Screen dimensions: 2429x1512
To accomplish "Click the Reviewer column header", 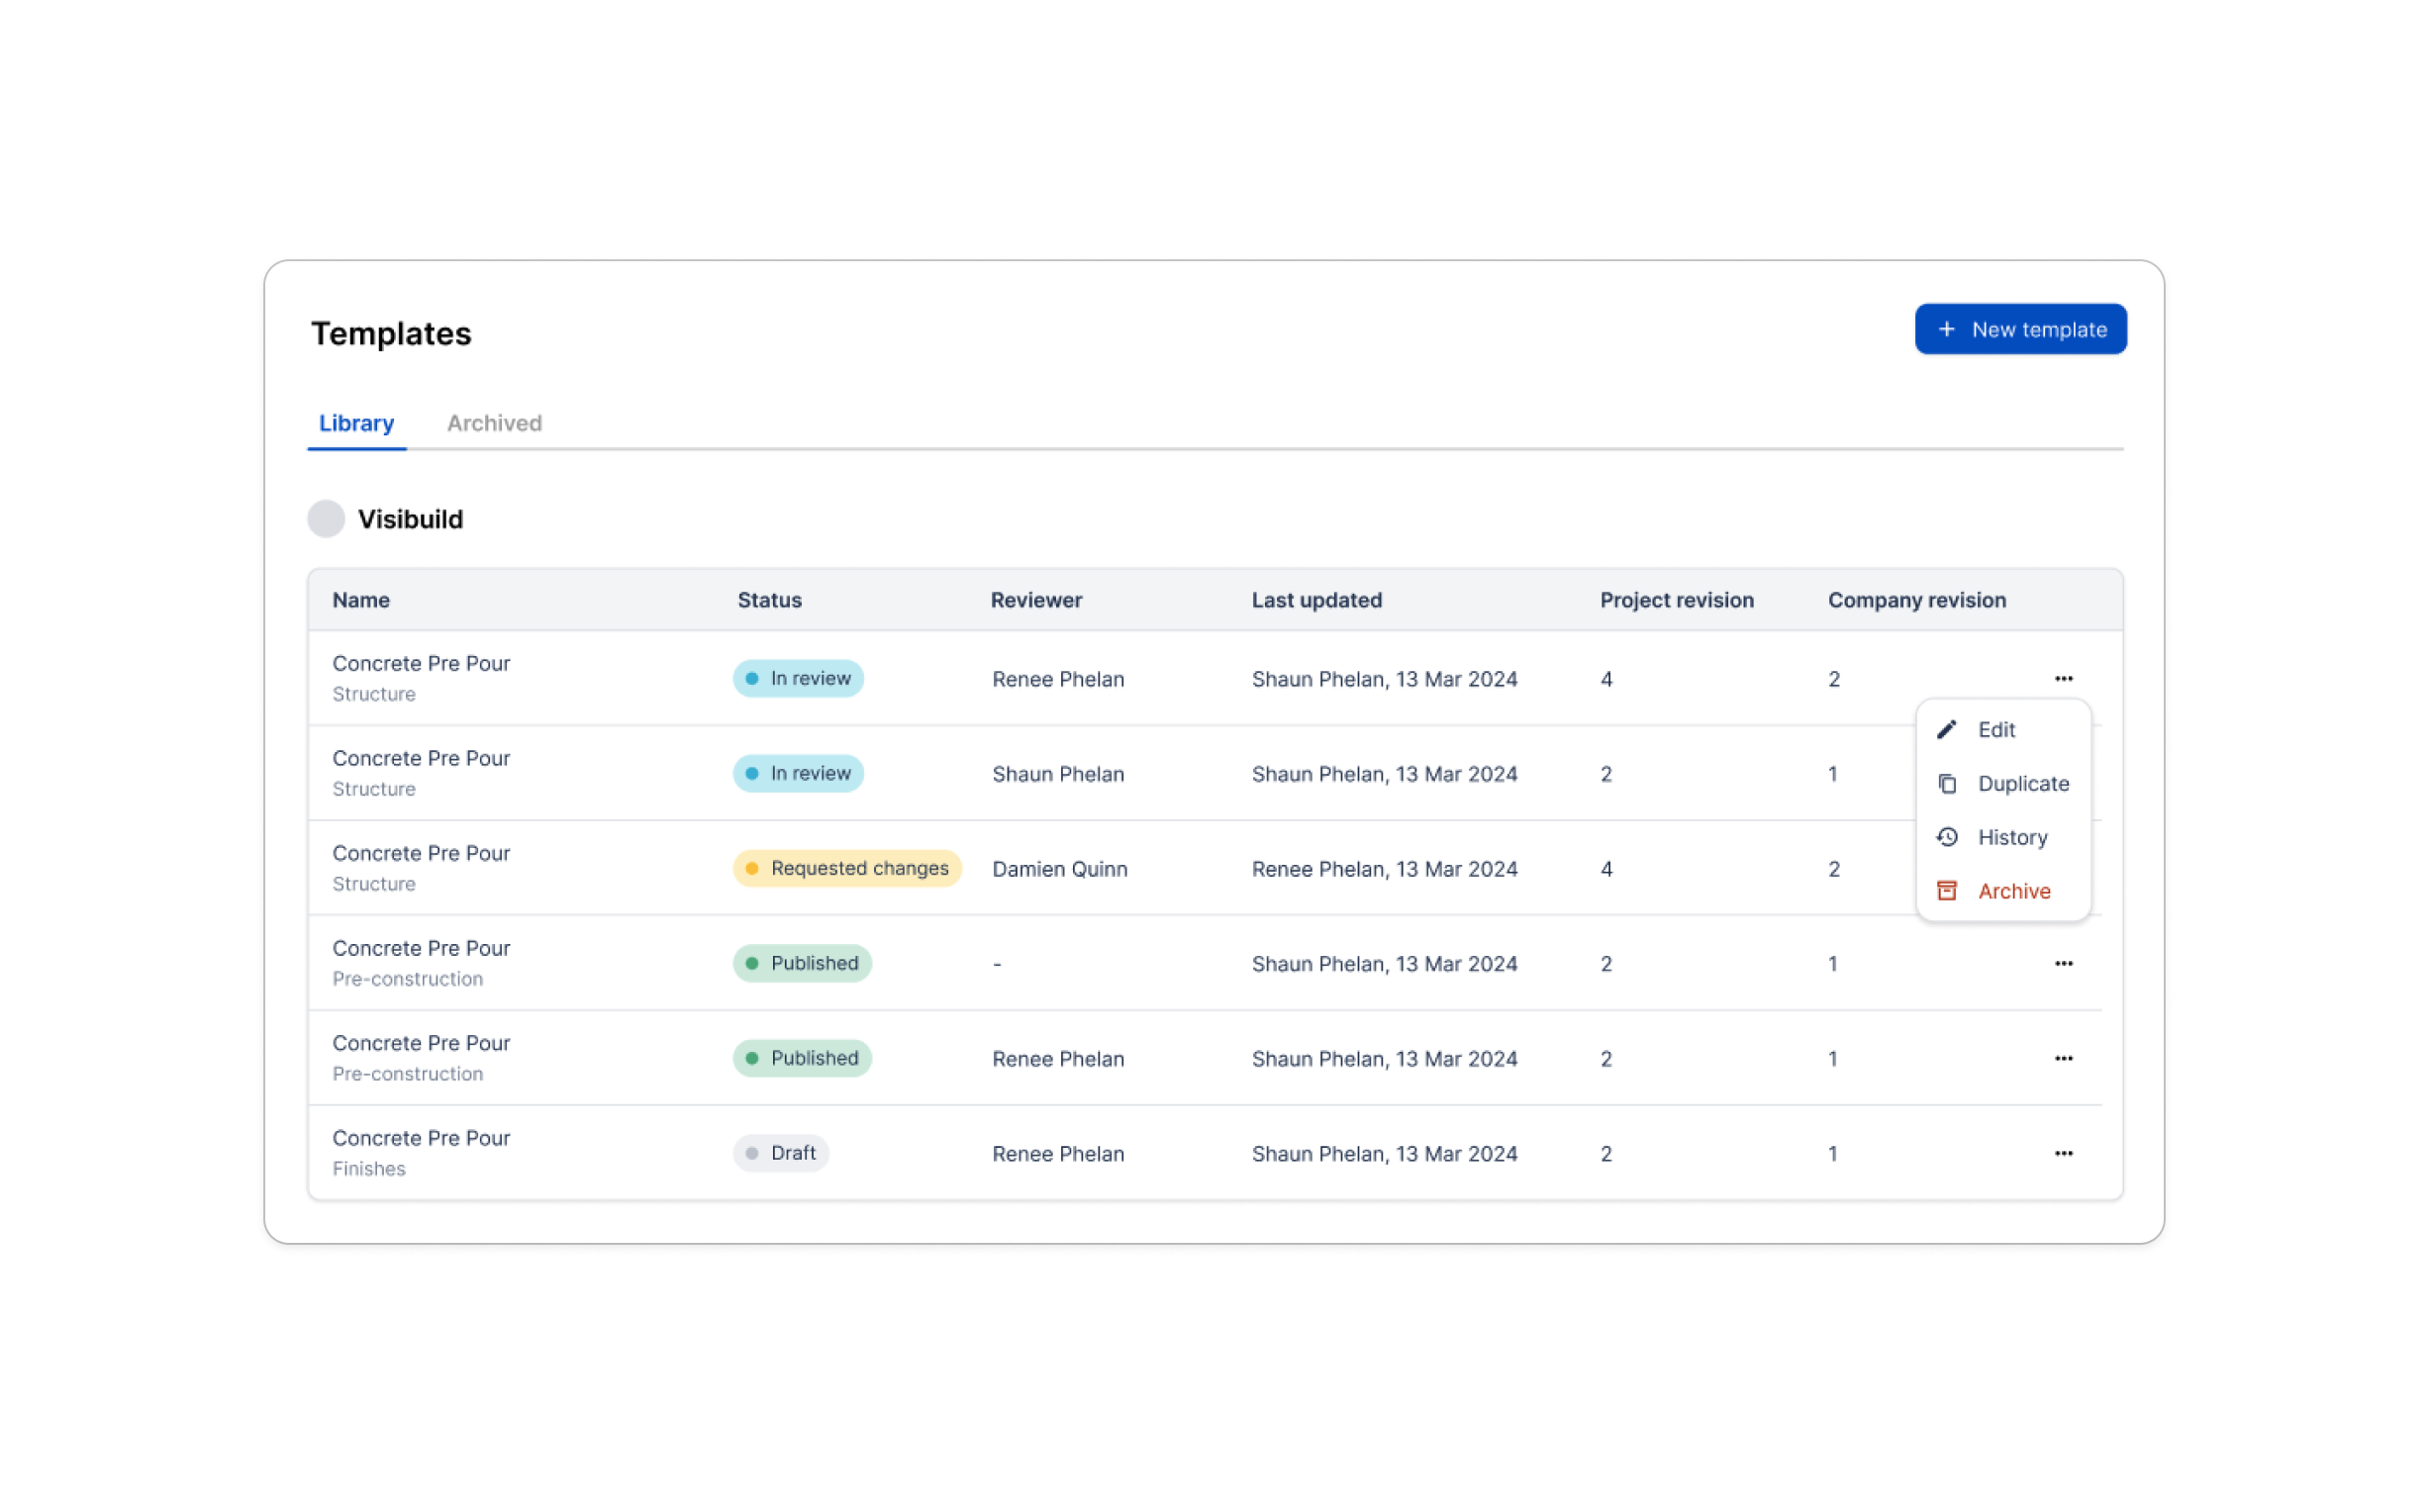I will point(1036,600).
